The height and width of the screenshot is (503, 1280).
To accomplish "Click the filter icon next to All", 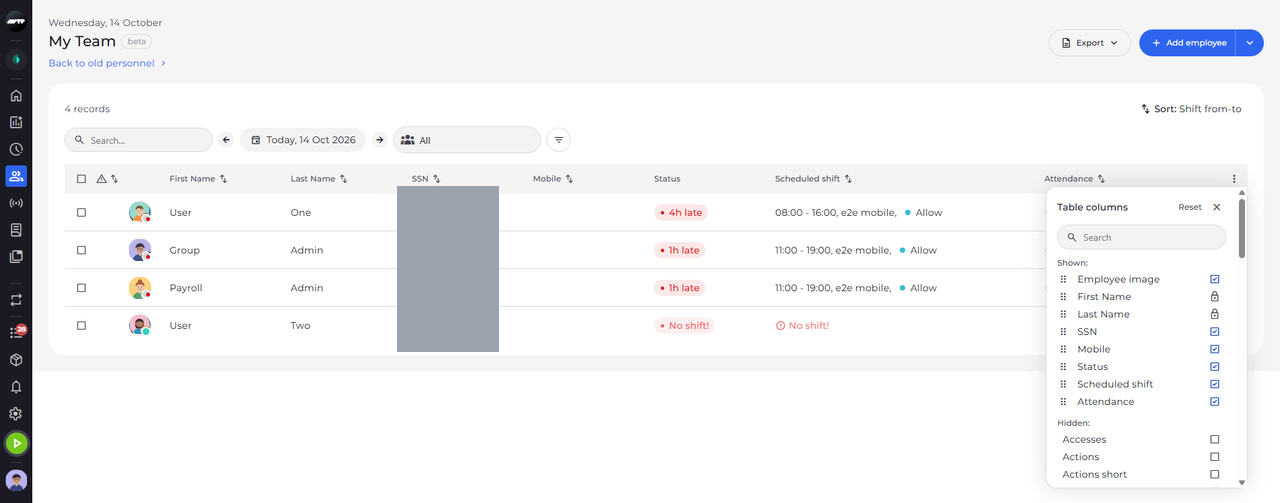I will tap(559, 140).
